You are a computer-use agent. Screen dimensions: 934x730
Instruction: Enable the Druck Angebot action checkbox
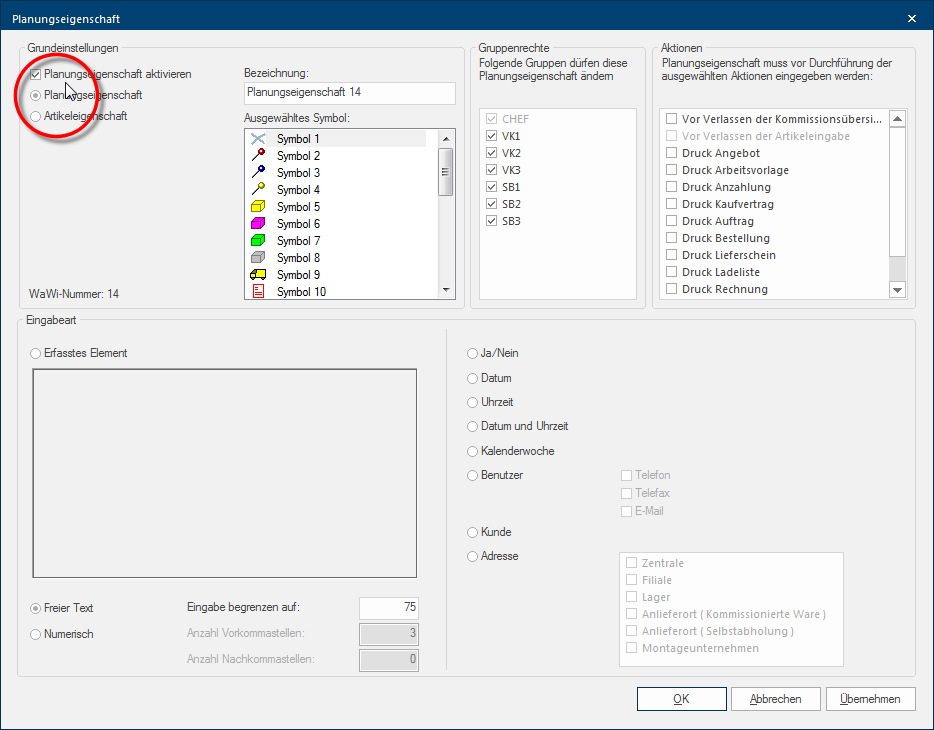point(673,153)
